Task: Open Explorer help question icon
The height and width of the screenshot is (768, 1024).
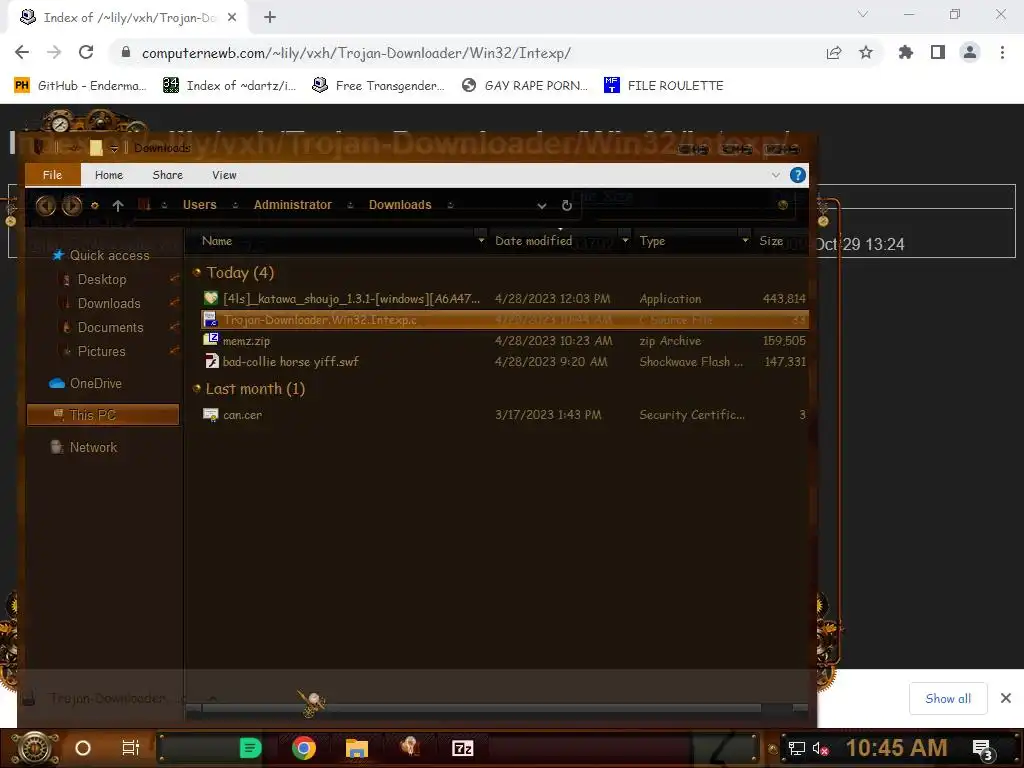Action: coord(797,175)
